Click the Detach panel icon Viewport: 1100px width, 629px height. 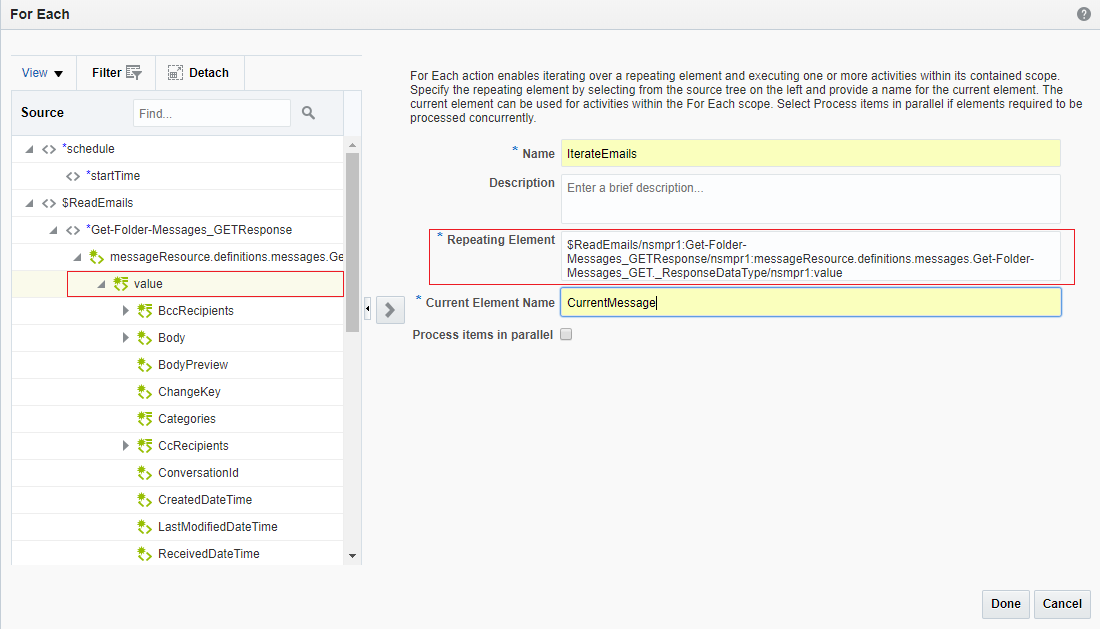coord(175,73)
